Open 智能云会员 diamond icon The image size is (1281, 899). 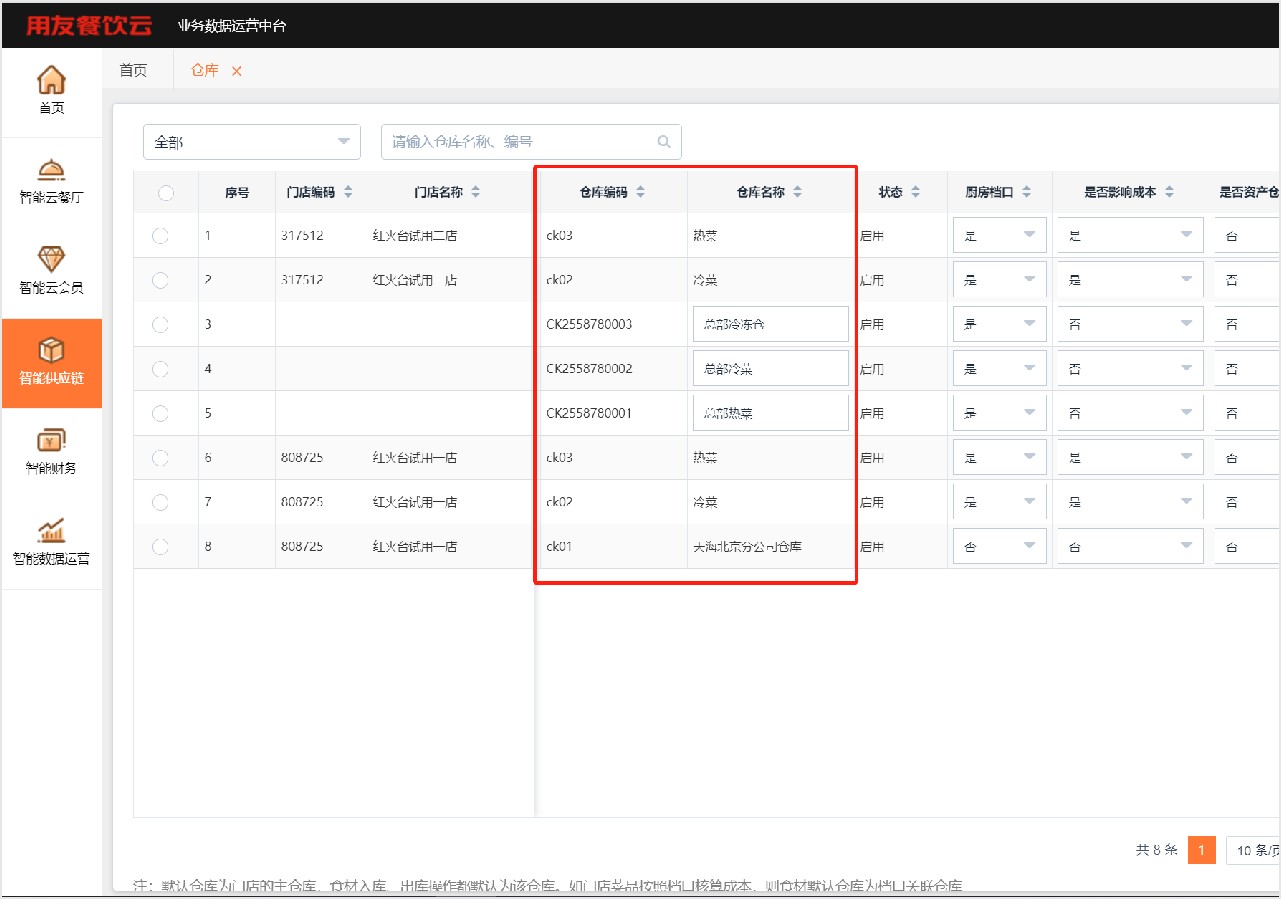pos(51,261)
